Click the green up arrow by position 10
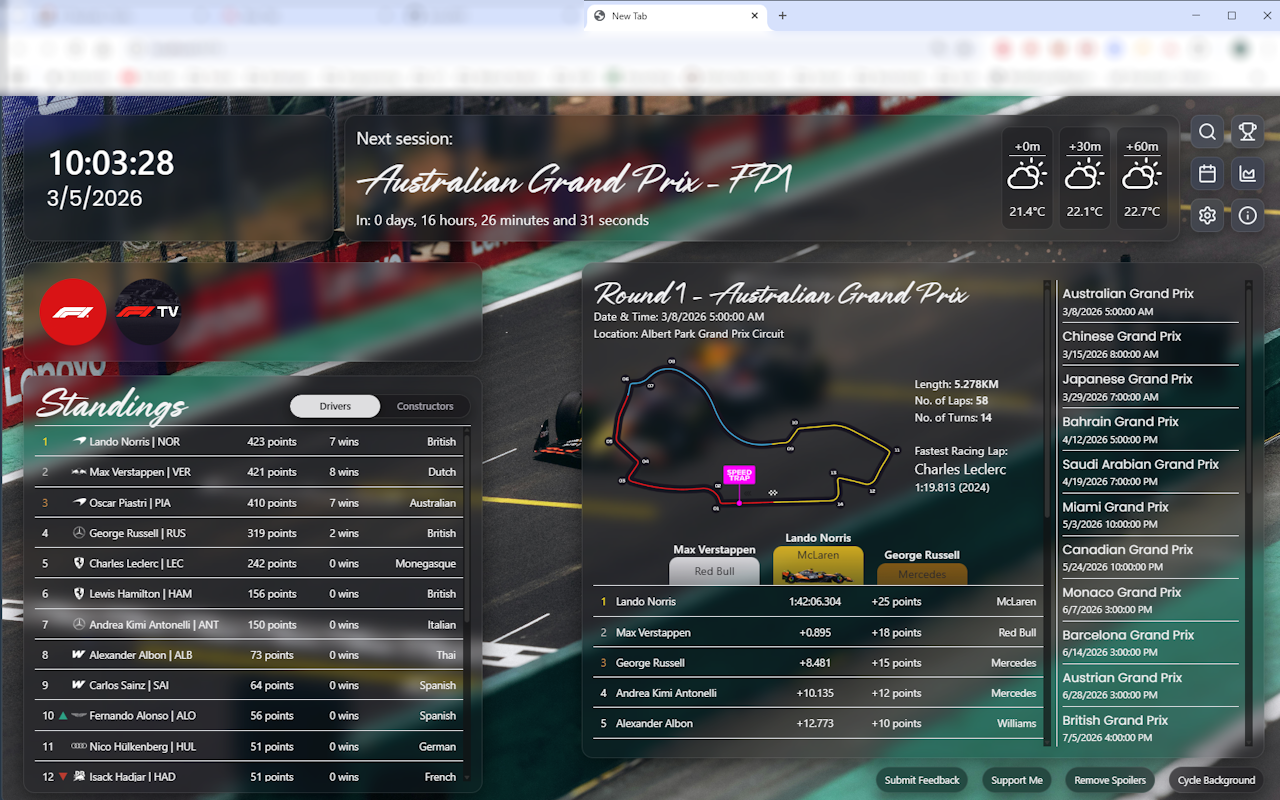 (63, 716)
